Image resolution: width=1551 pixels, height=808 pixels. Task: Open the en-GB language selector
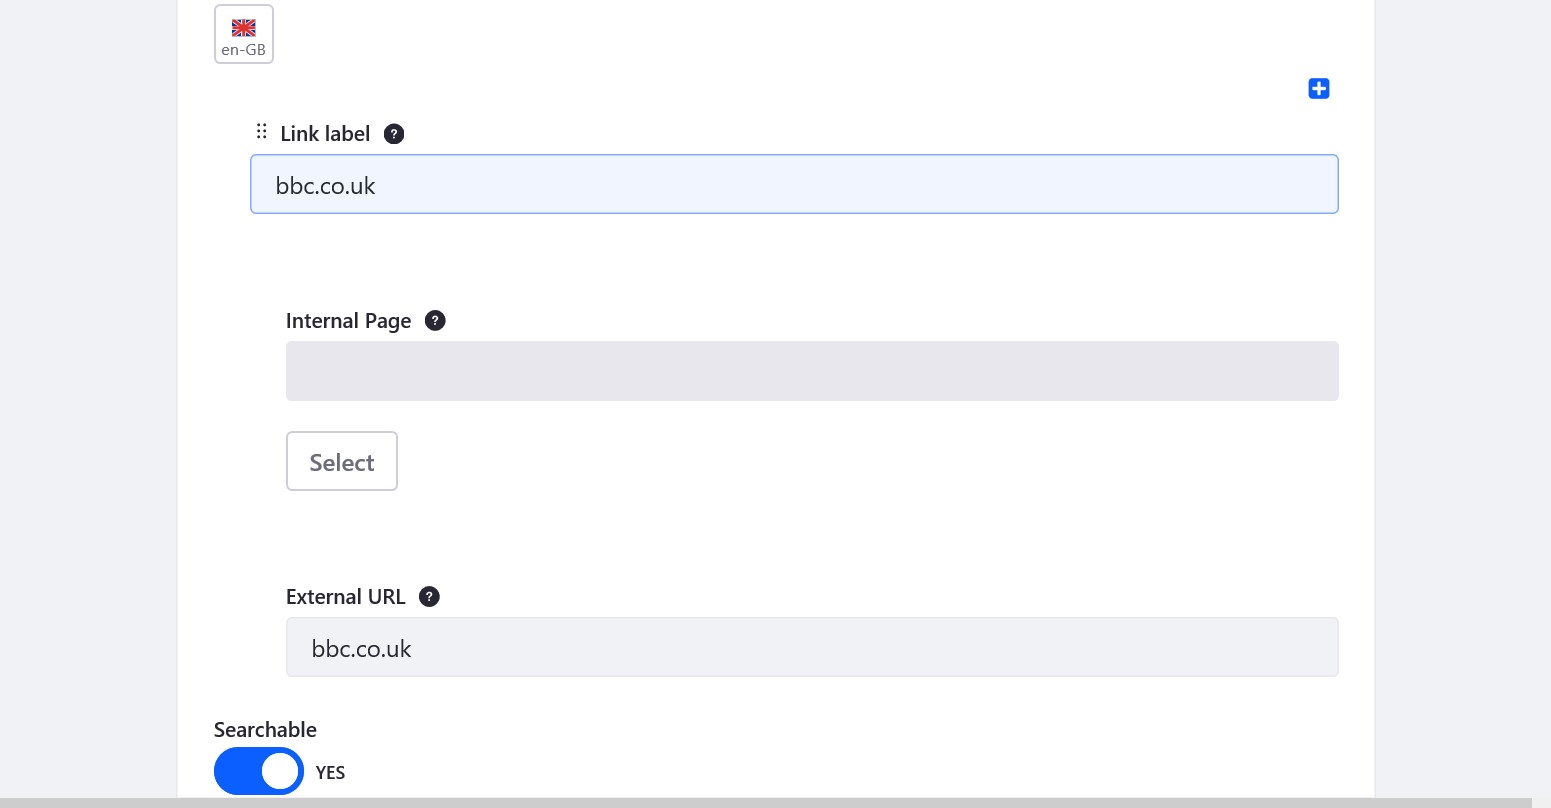[244, 34]
